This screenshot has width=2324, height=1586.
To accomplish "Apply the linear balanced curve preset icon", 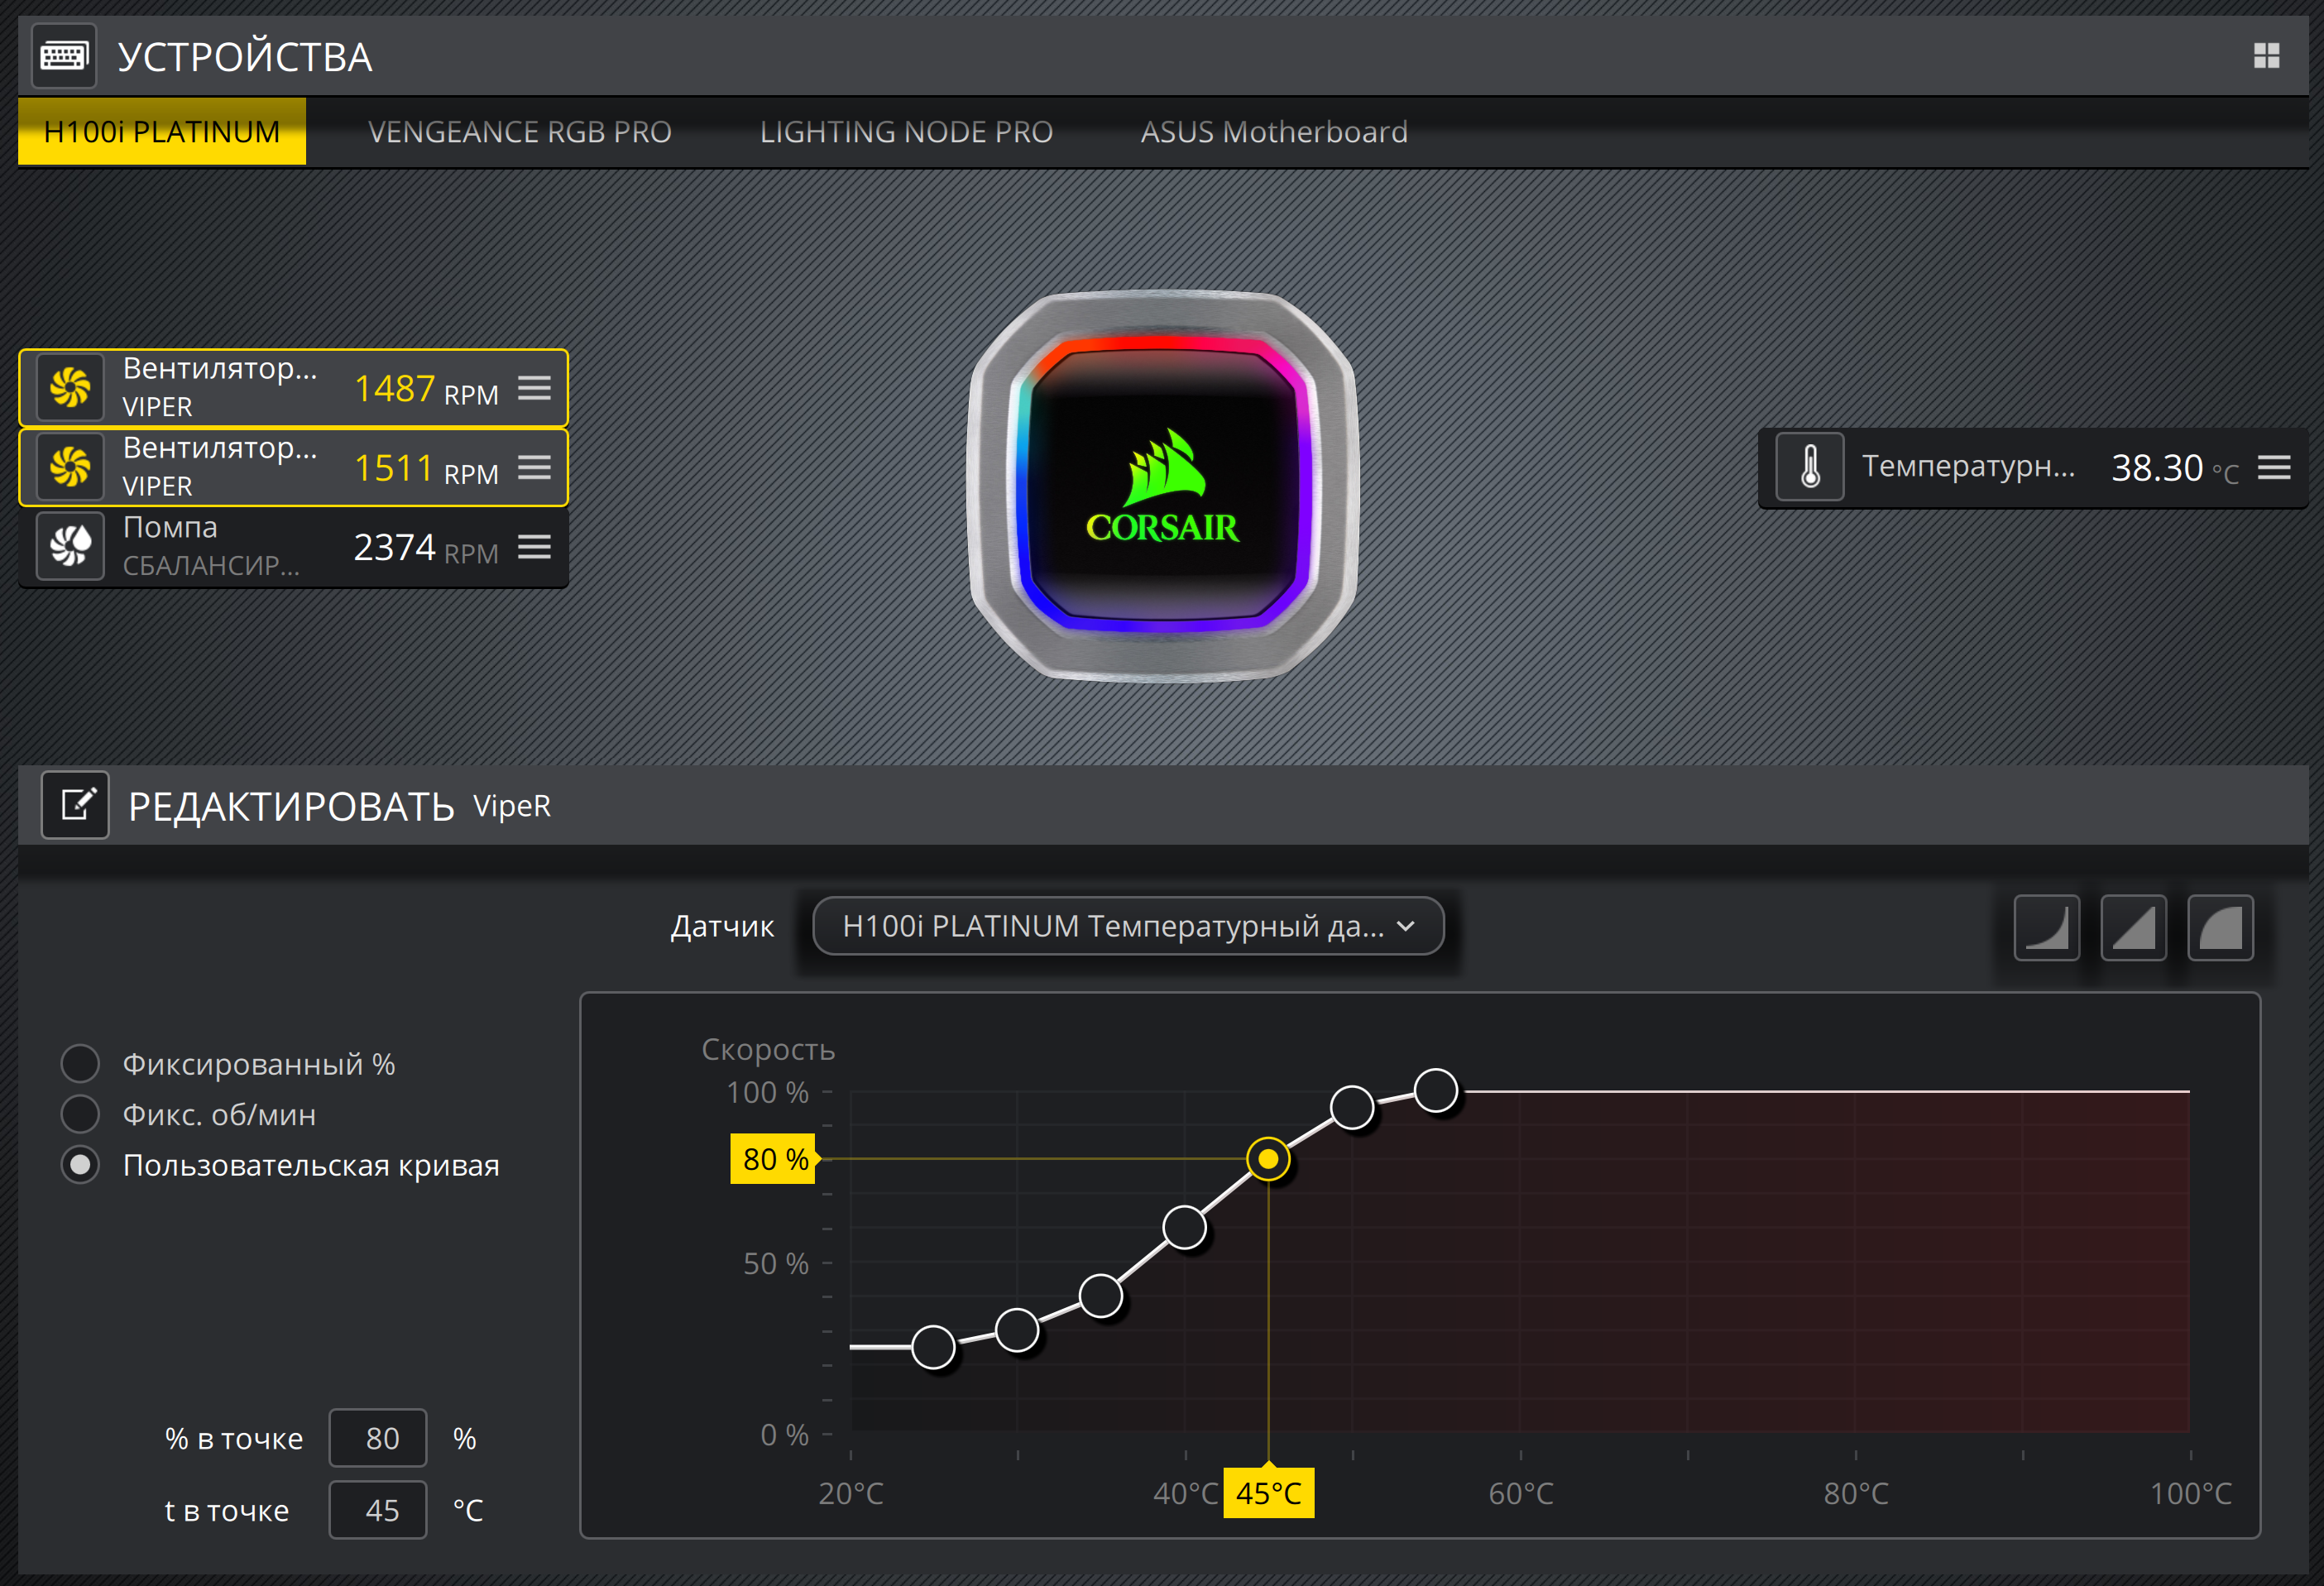I will tap(2133, 928).
